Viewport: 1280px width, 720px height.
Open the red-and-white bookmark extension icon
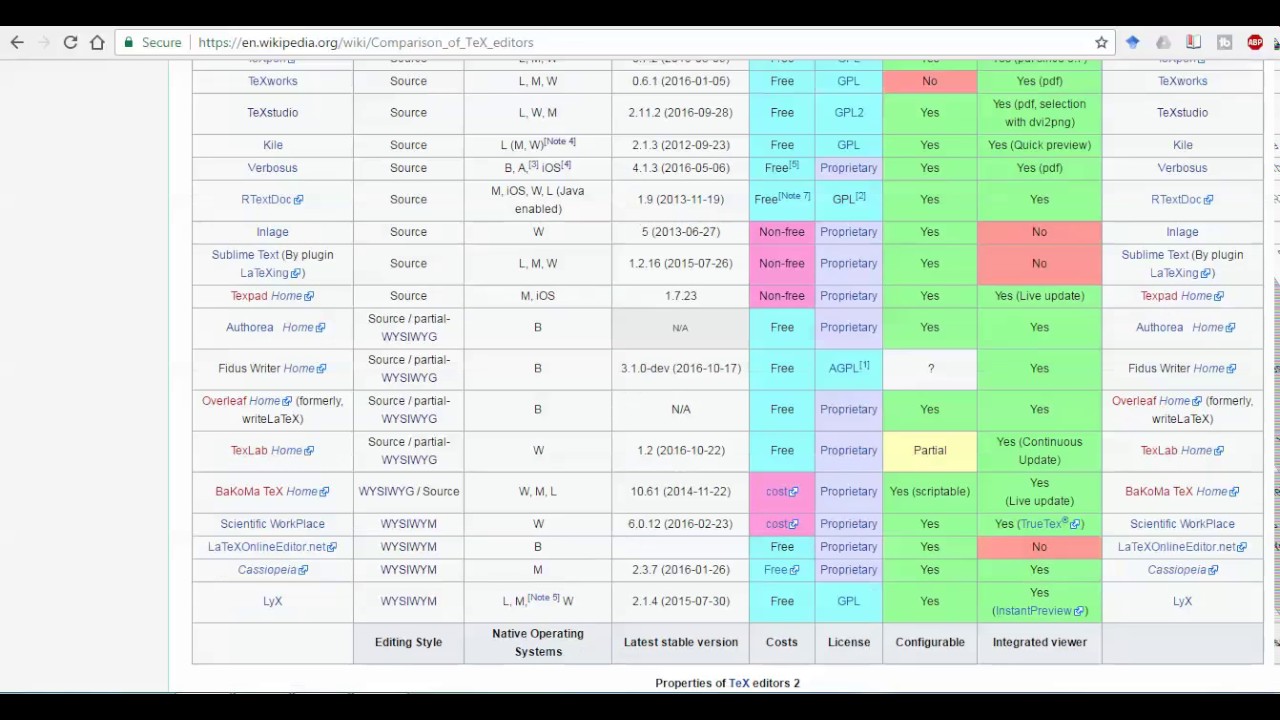pyautogui.click(x=1193, y=42)
